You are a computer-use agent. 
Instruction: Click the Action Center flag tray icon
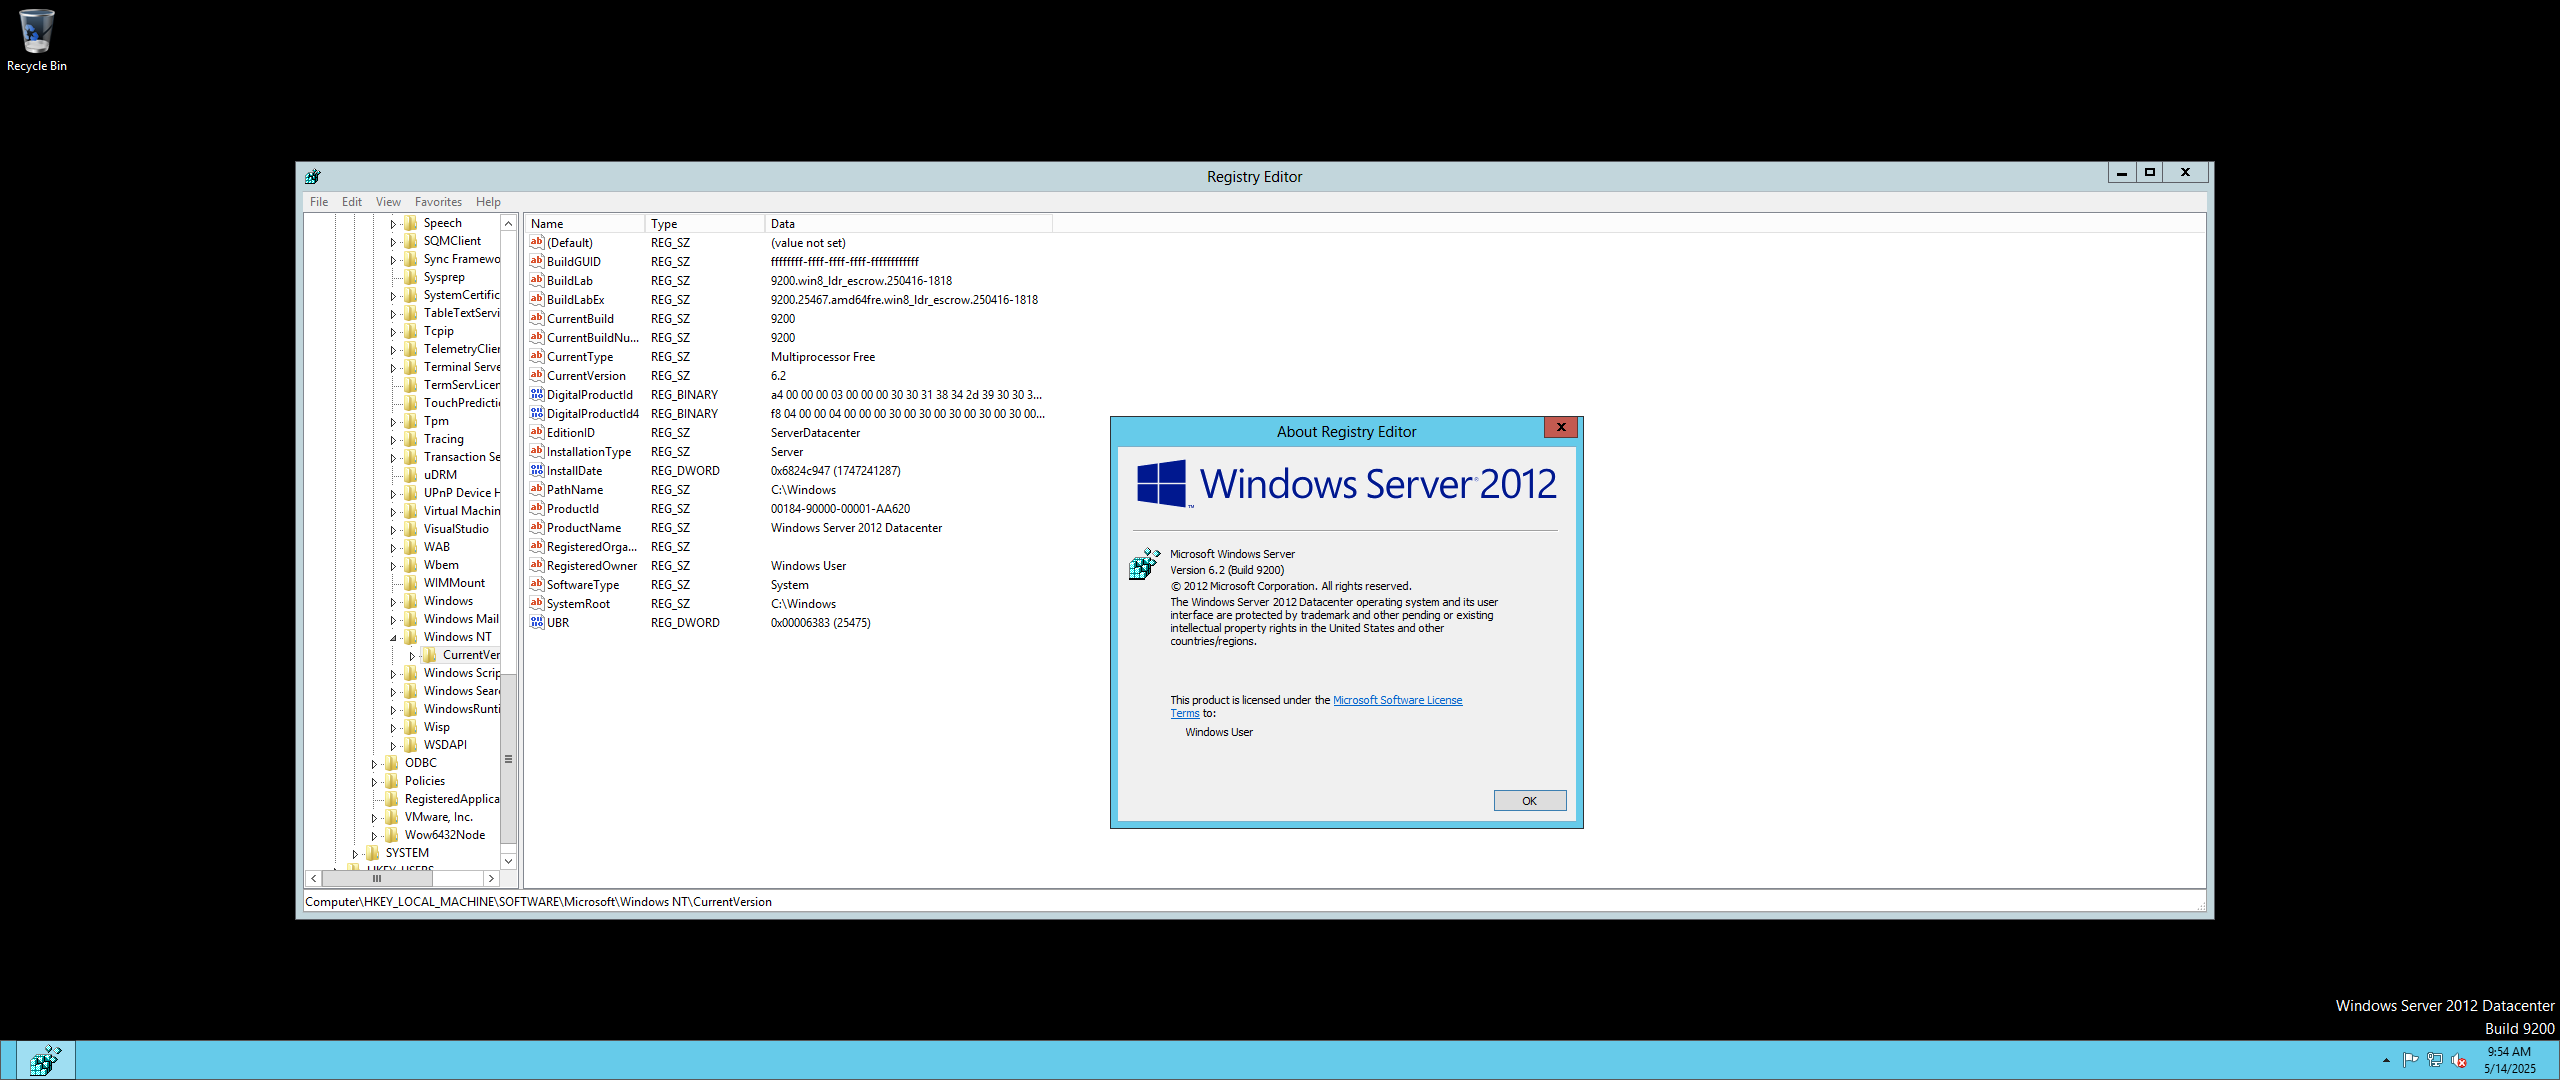[x=2410, y=1060]
